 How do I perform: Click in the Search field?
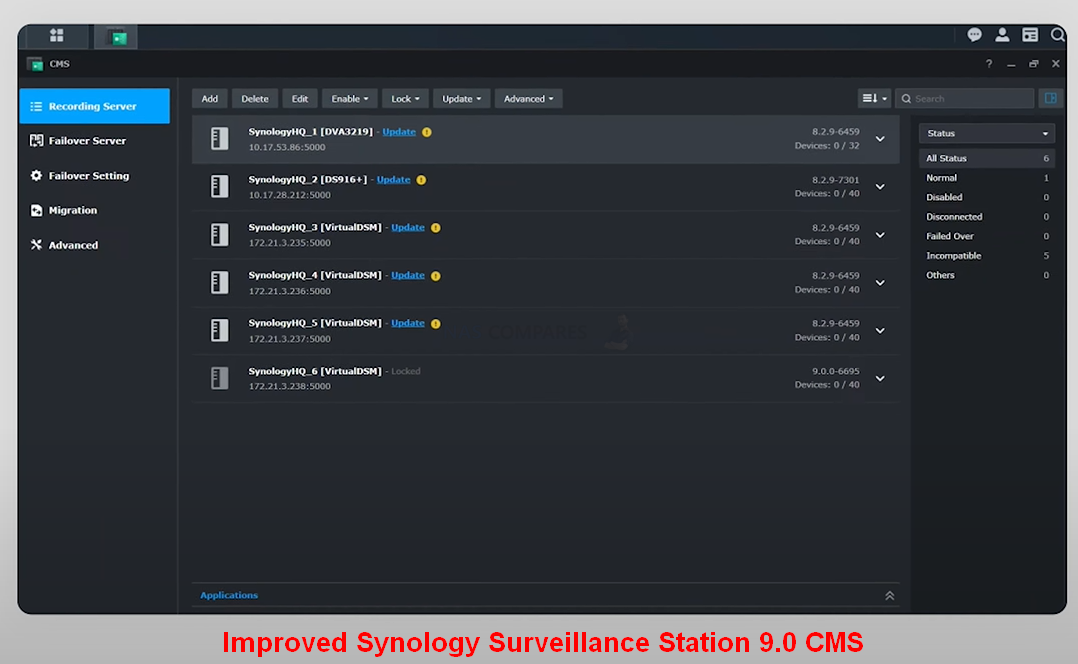click(965, 98)
